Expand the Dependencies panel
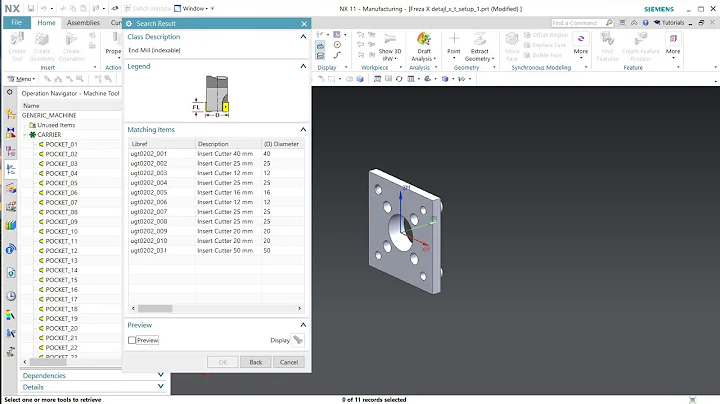Viewport: 720px width, 404px height. 161,375
